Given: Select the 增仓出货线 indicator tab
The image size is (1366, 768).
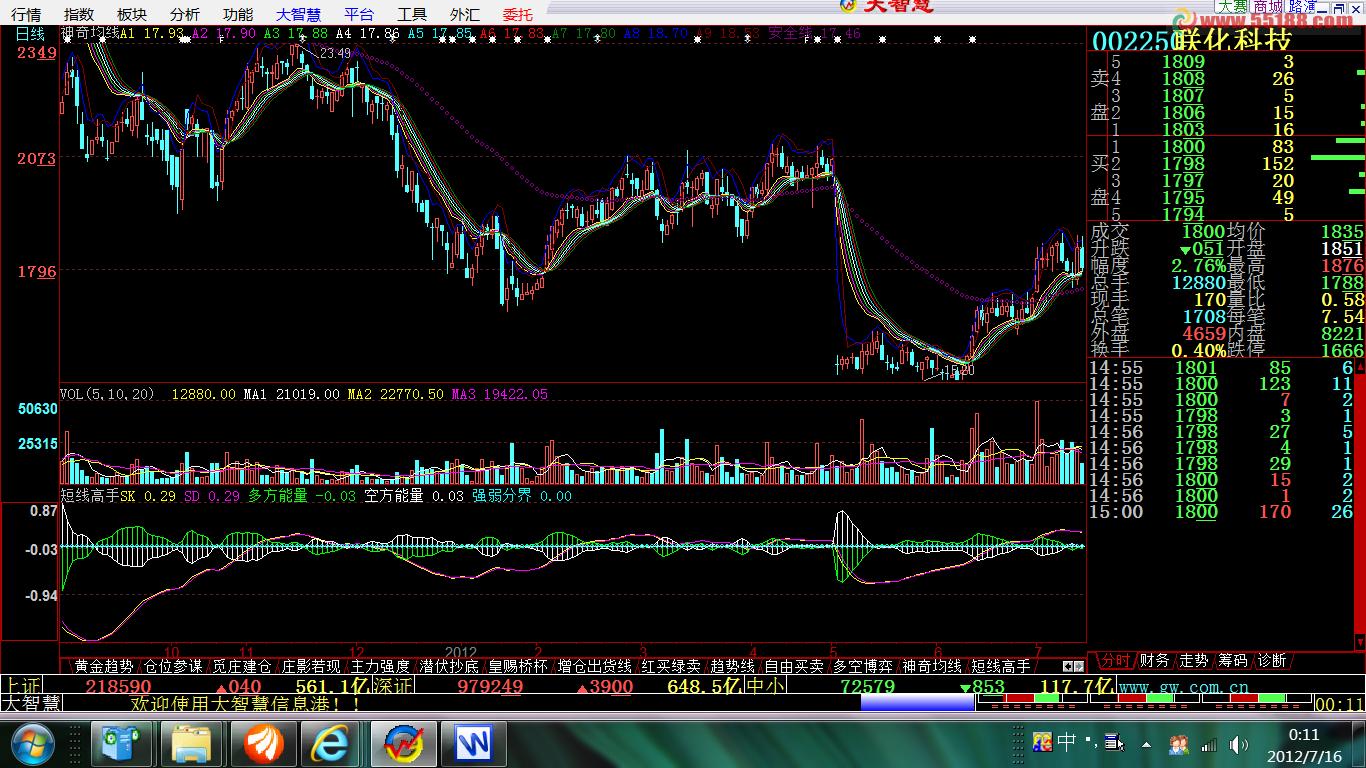Looking at the screenshot, I should (x=595, y=666).
